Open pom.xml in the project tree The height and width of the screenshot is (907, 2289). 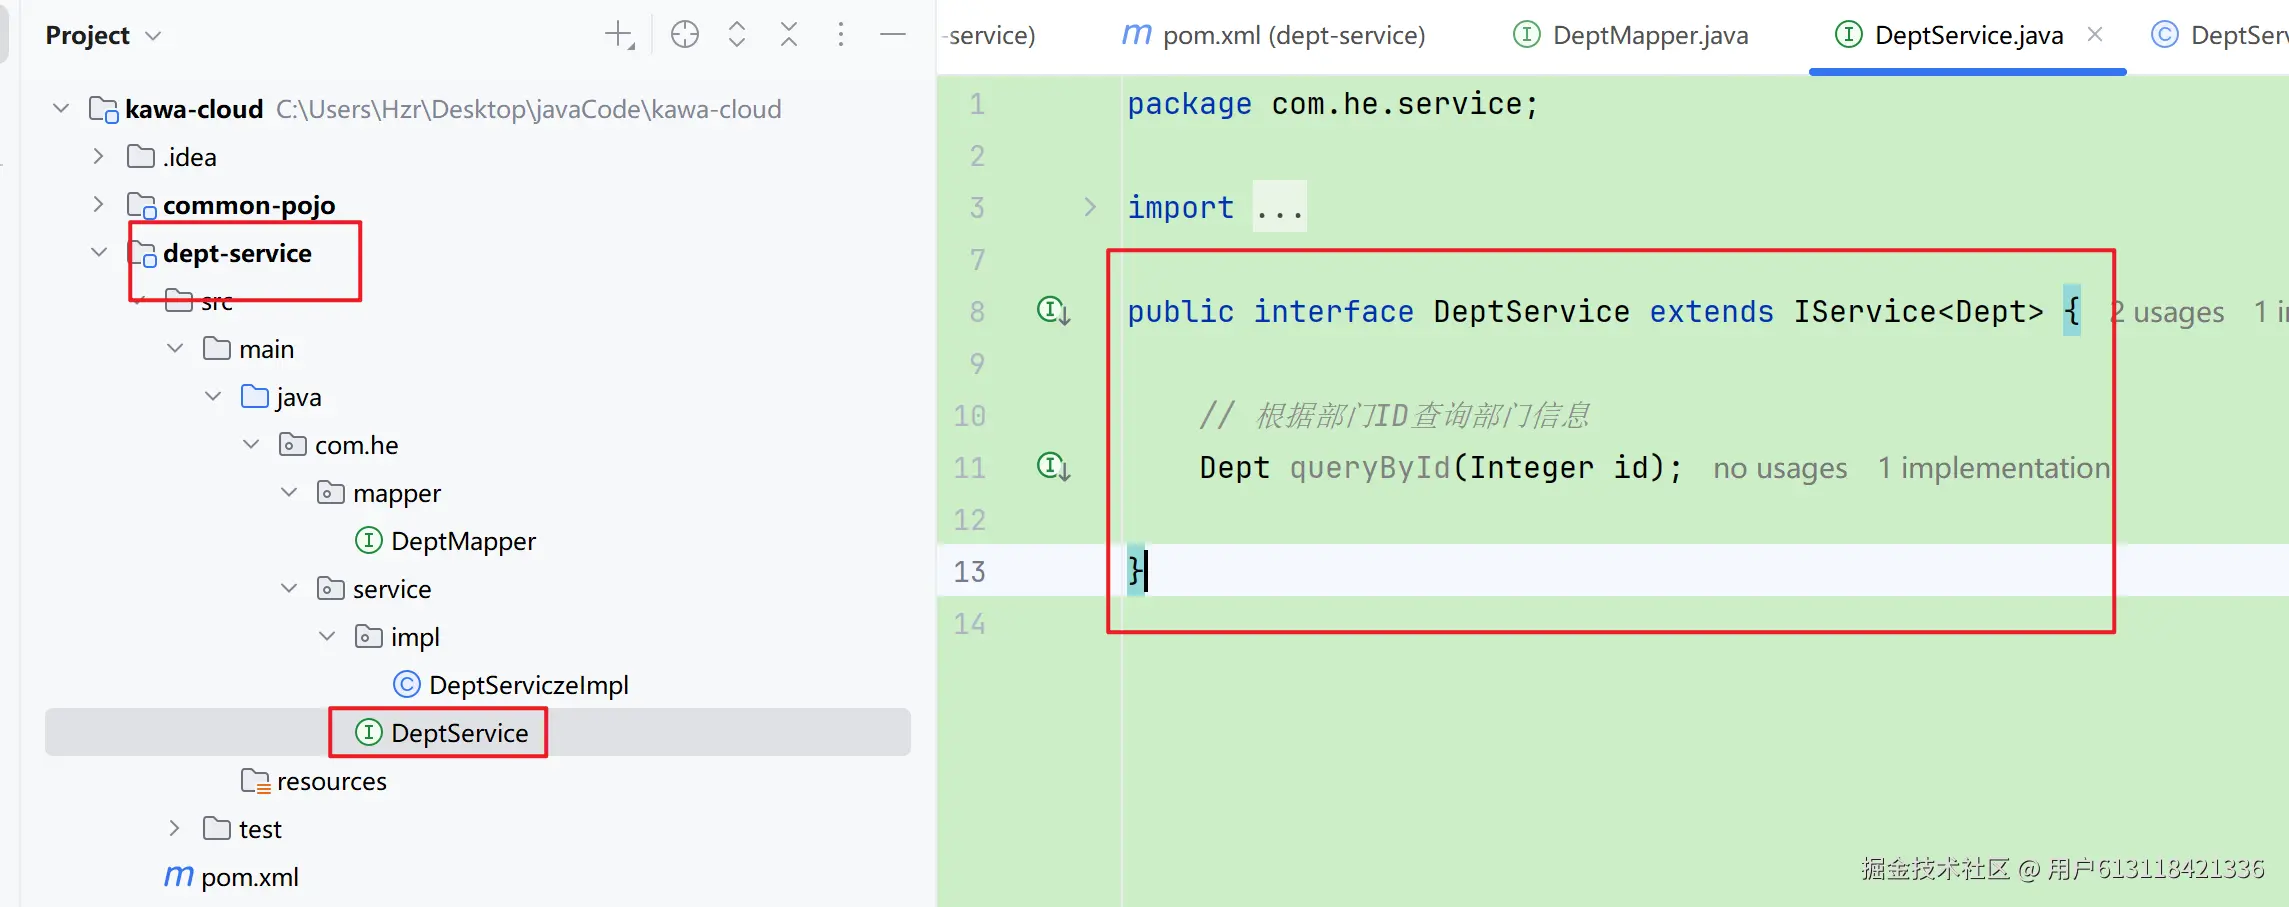[250, 877]
